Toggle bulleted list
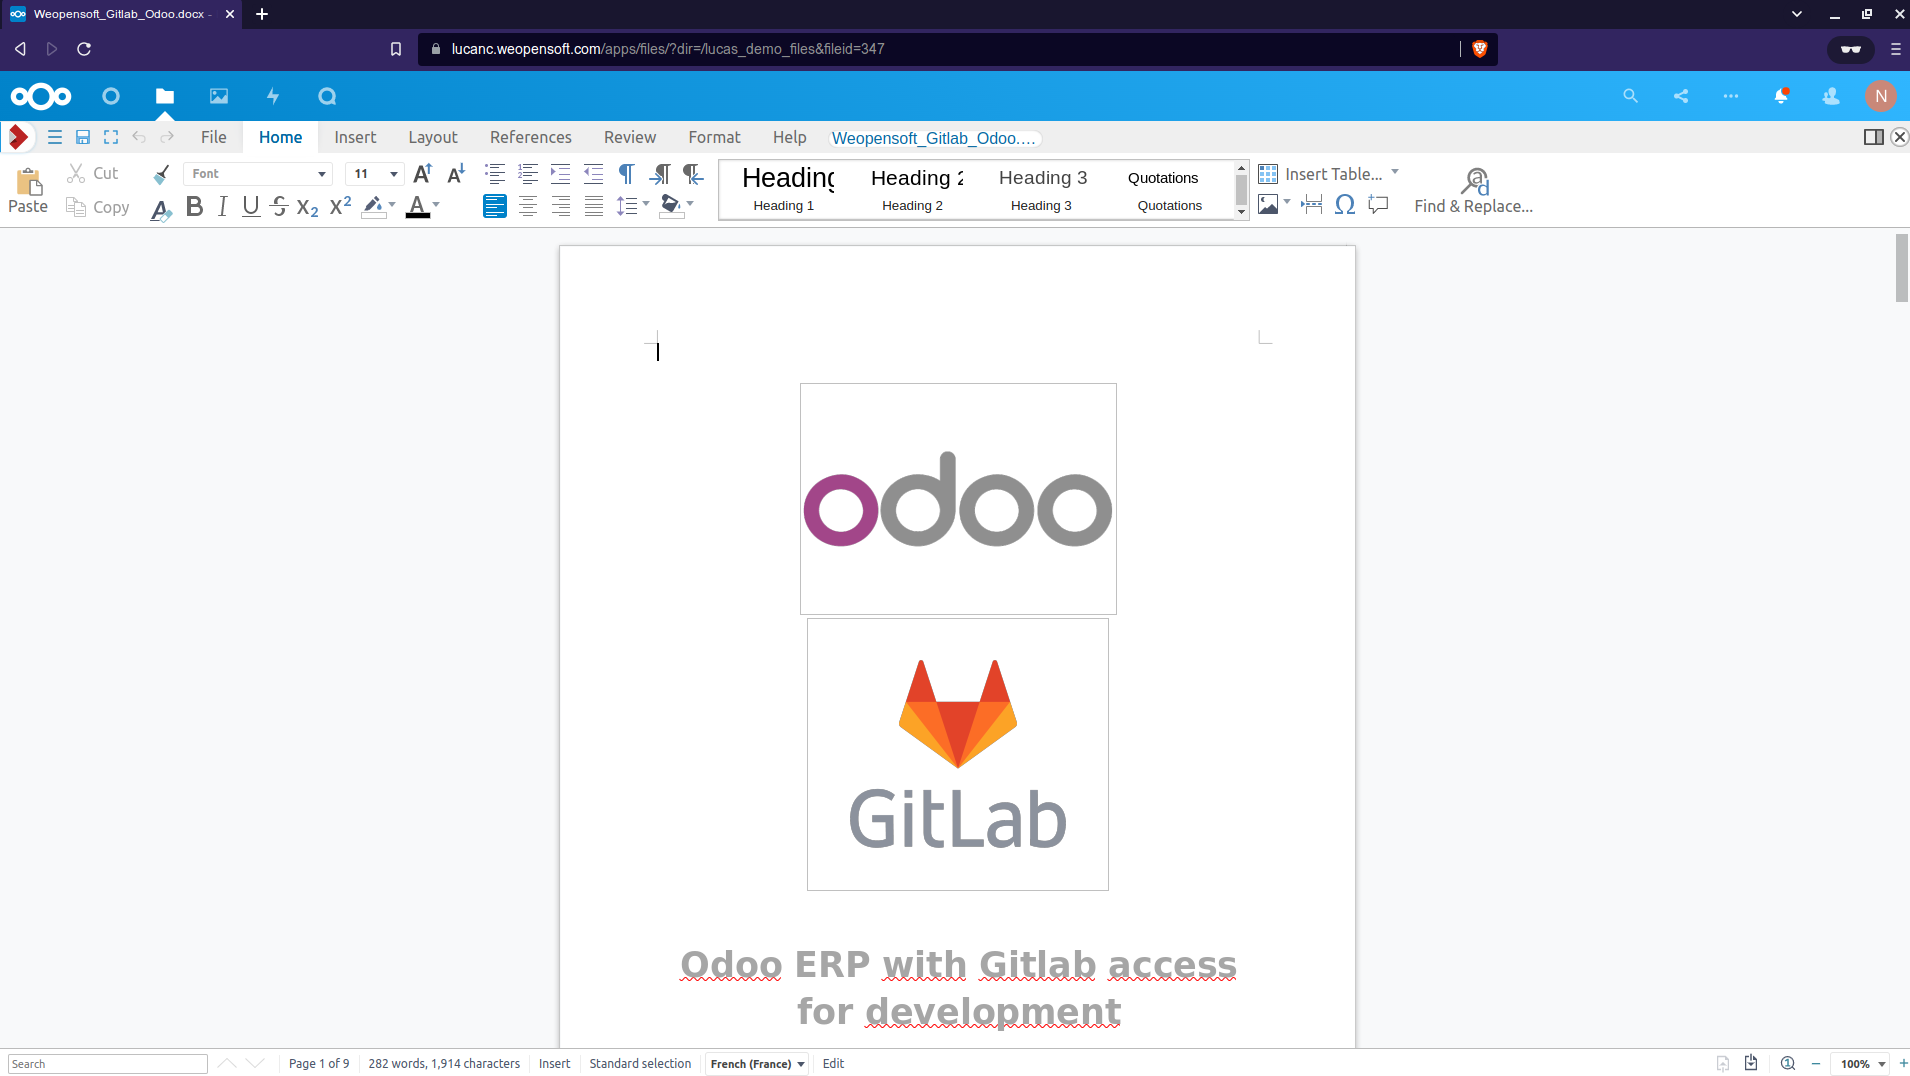The height and width of the screenshot is (1076, 1910). coord(495,174)
